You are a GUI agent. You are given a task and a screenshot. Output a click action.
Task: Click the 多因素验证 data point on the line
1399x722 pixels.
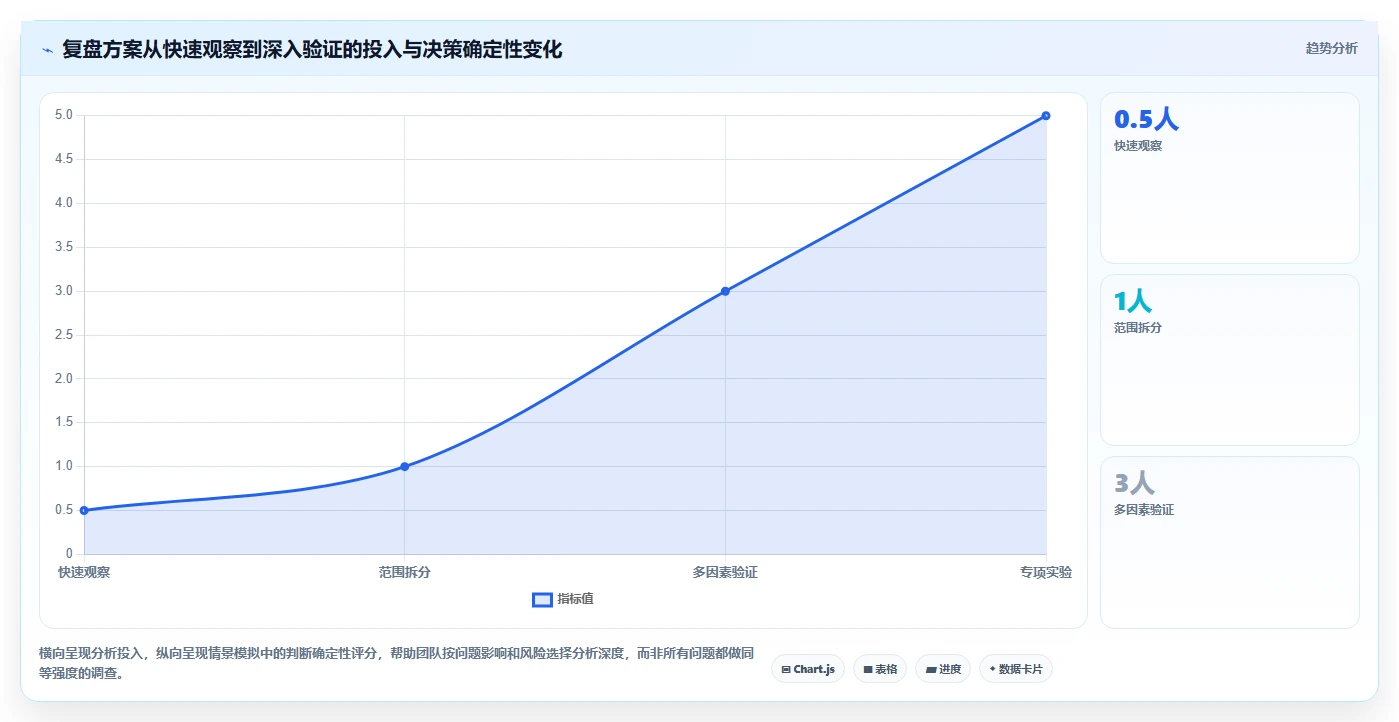click(725, 291)
